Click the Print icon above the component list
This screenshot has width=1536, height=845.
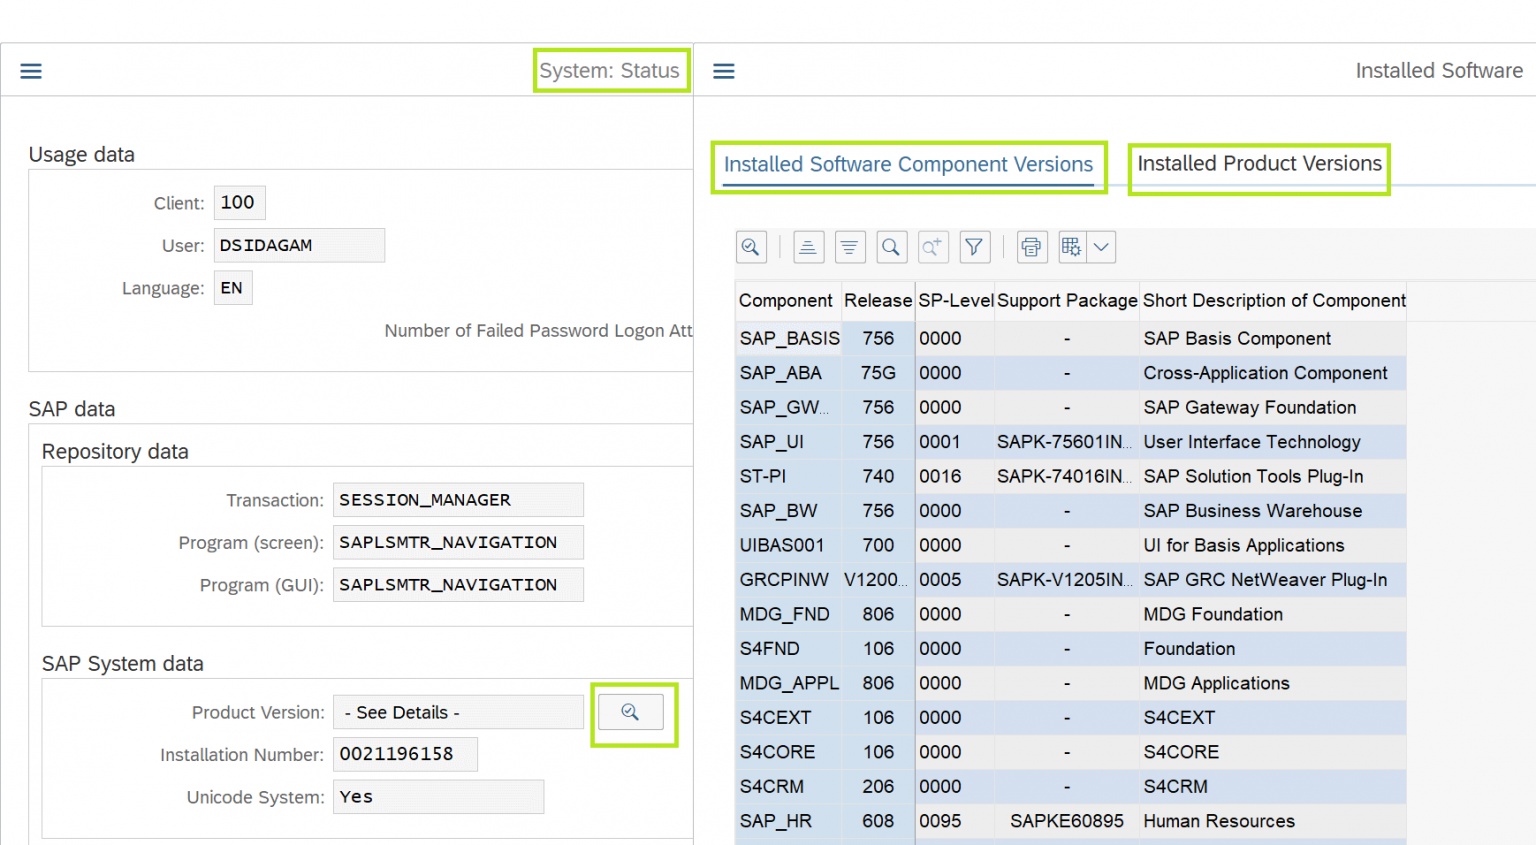coord(1031,247)
